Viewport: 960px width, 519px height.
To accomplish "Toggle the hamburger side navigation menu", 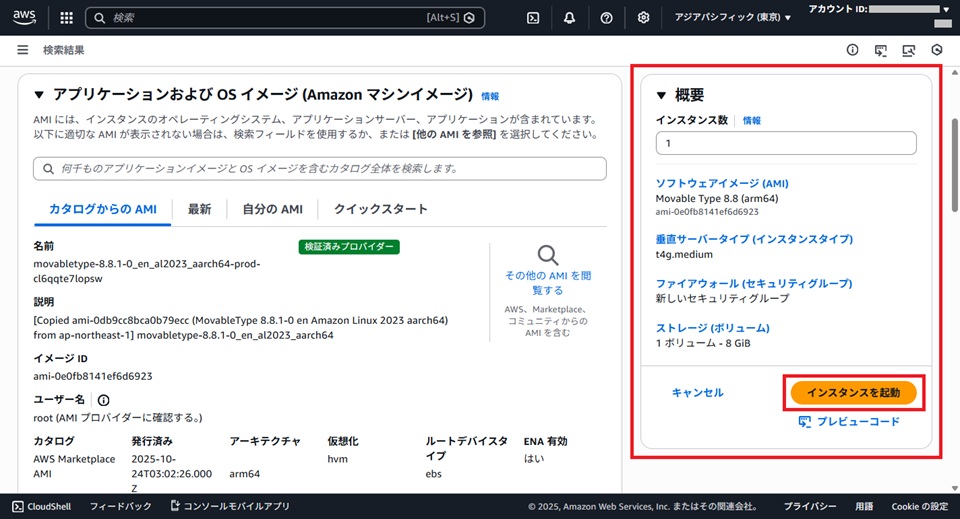I will point(22,50).
